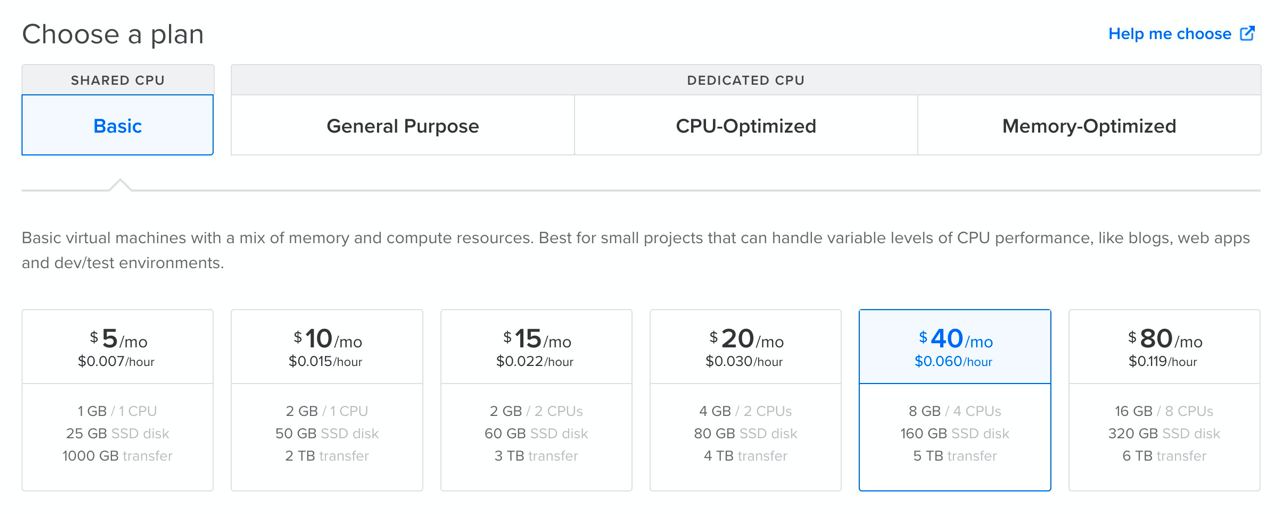Click the SHARED CPU header label
Image resolution: width=1280 pixels, height=514 pixels.
(x=118, y=80)
